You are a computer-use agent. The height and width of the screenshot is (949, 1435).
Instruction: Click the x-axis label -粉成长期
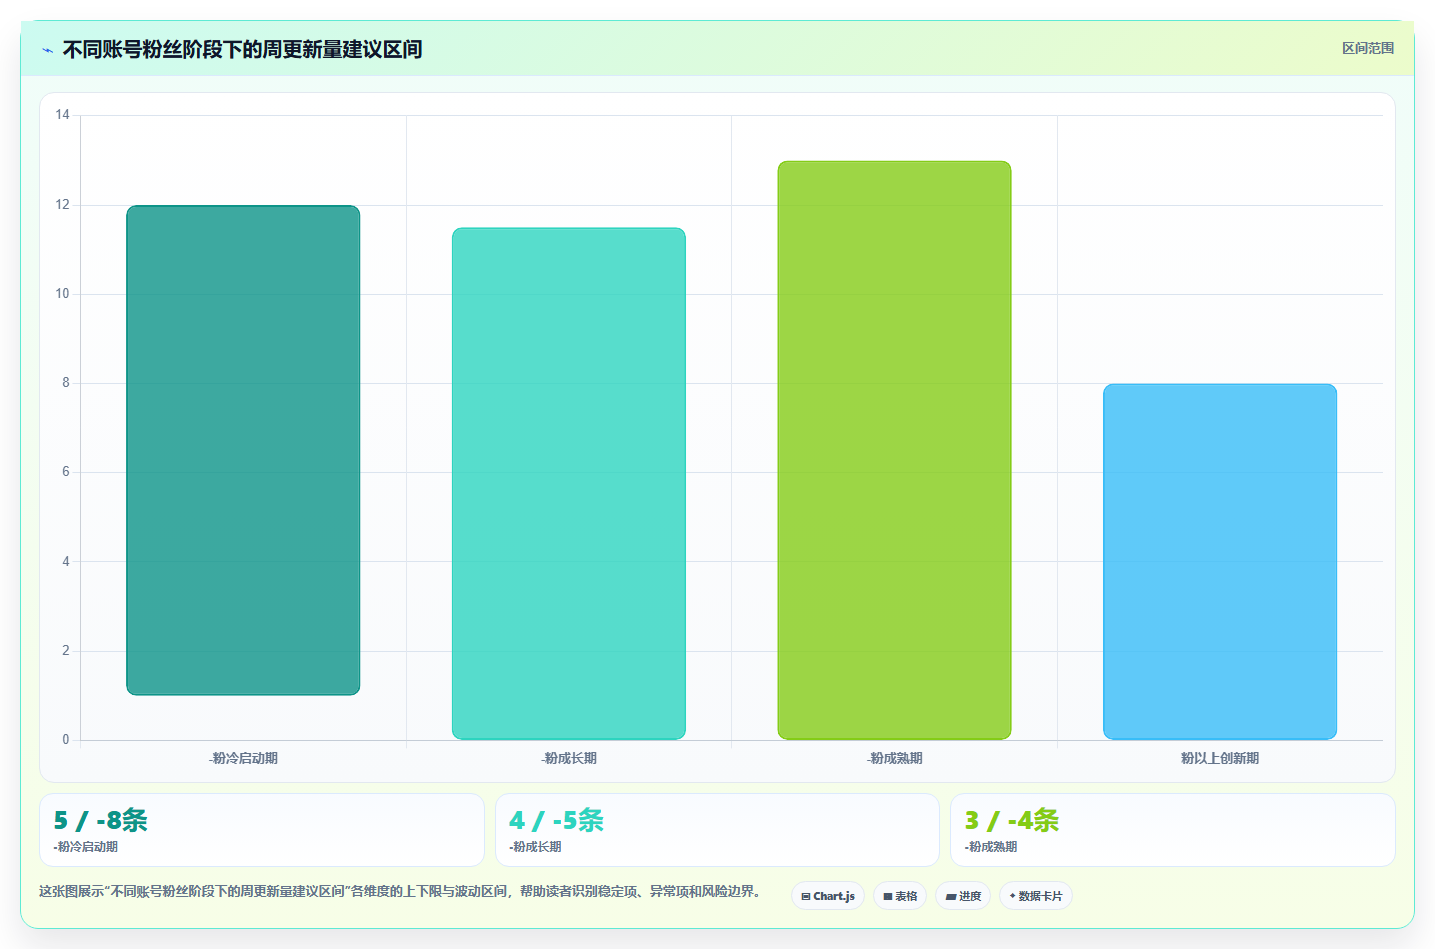click(569, 758)
